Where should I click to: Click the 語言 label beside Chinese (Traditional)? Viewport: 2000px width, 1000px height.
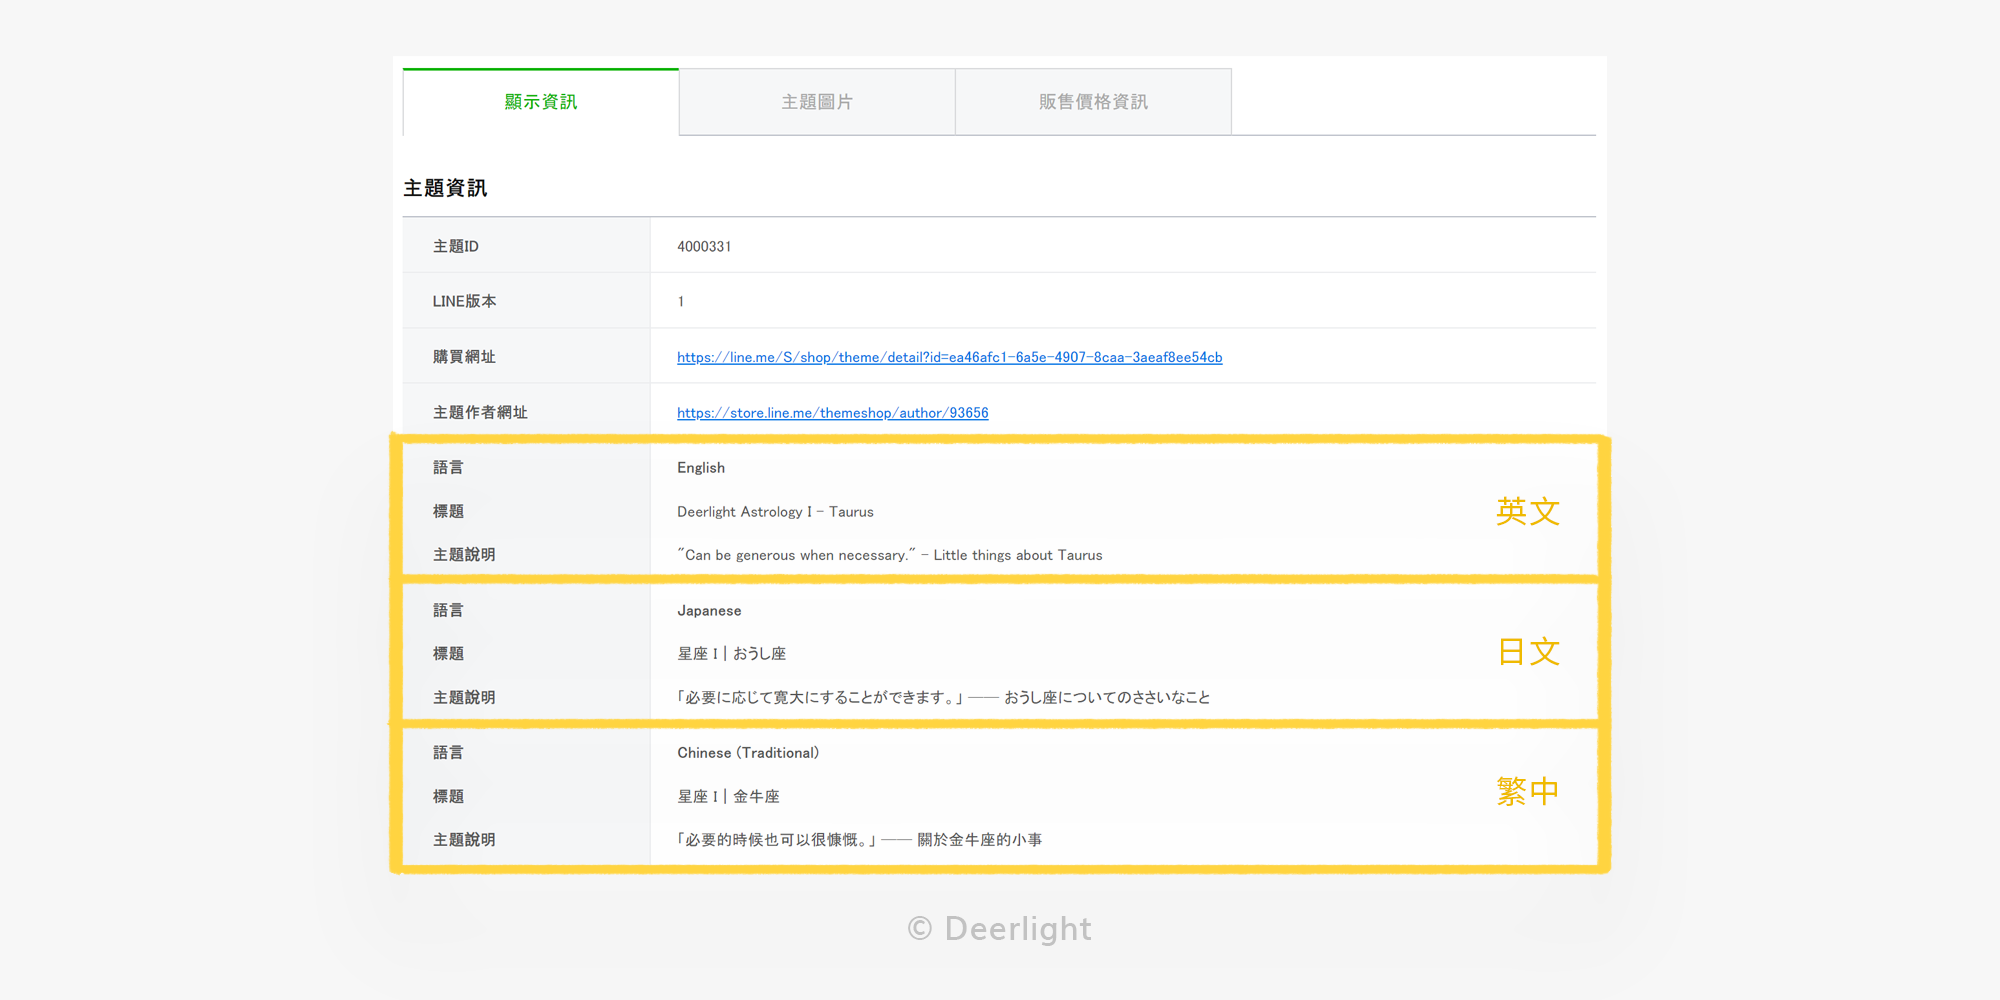[448, 752]
